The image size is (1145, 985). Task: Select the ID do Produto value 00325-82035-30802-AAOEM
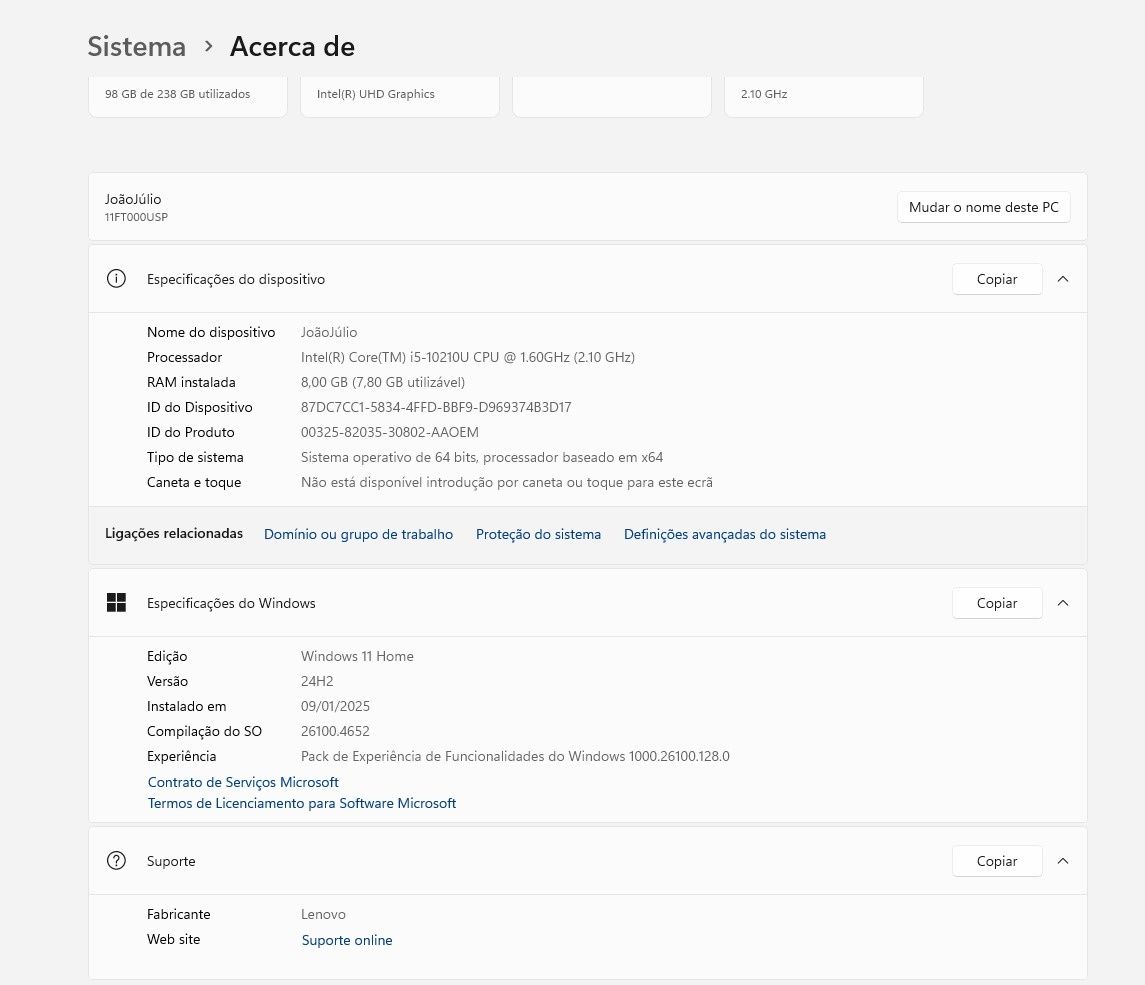[x=390, y=432]
